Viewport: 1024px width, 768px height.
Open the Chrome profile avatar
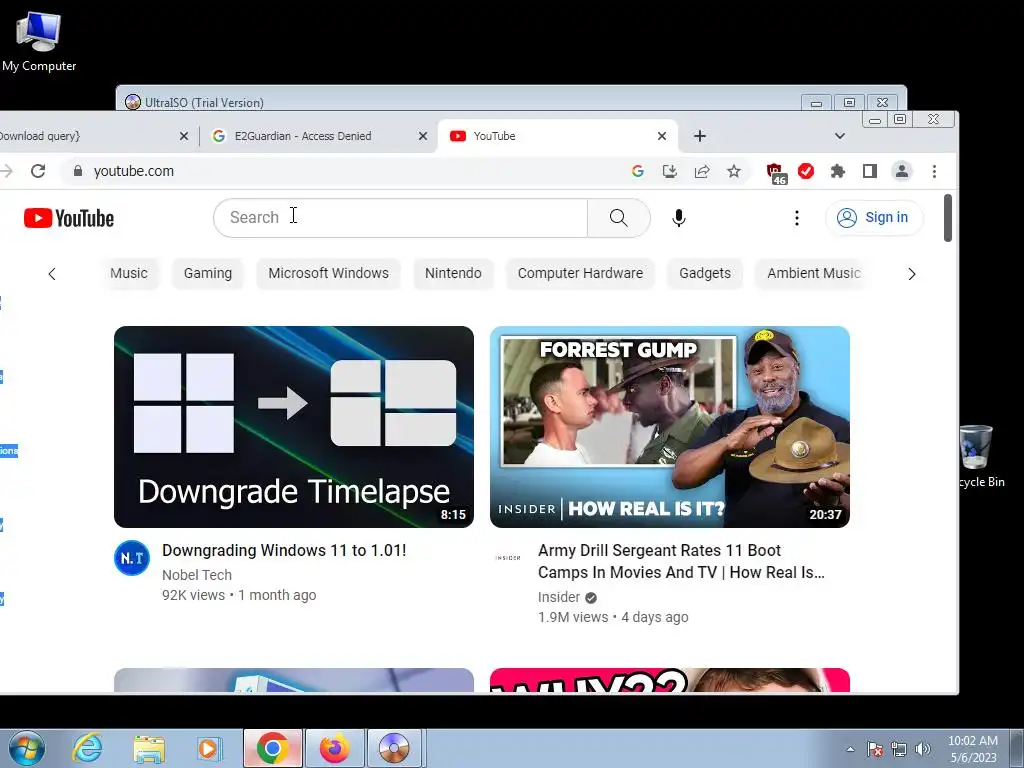click(902, 171)
